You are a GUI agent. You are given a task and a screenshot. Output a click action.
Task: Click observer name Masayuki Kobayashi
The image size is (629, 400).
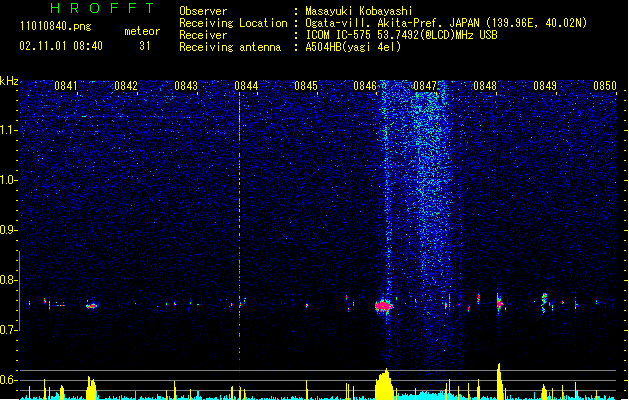click(x=359, y=11)
